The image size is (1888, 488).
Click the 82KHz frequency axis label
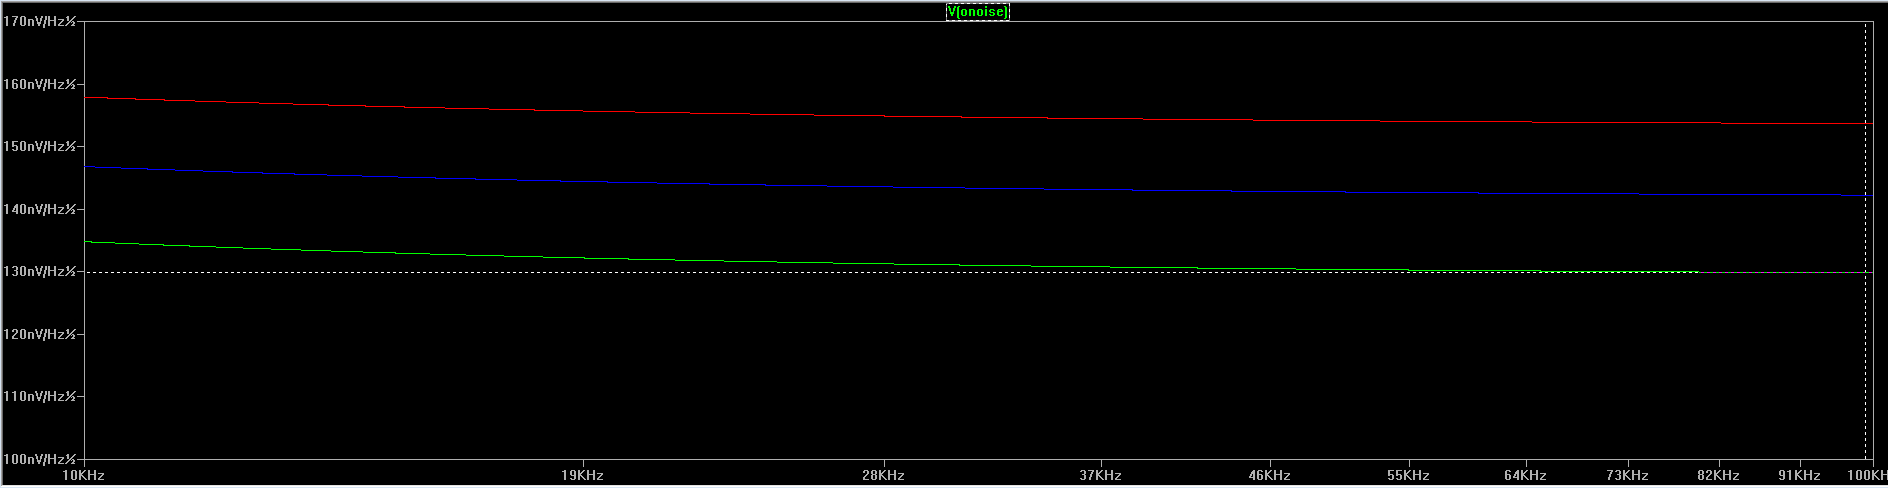[x=1718, y=475]
